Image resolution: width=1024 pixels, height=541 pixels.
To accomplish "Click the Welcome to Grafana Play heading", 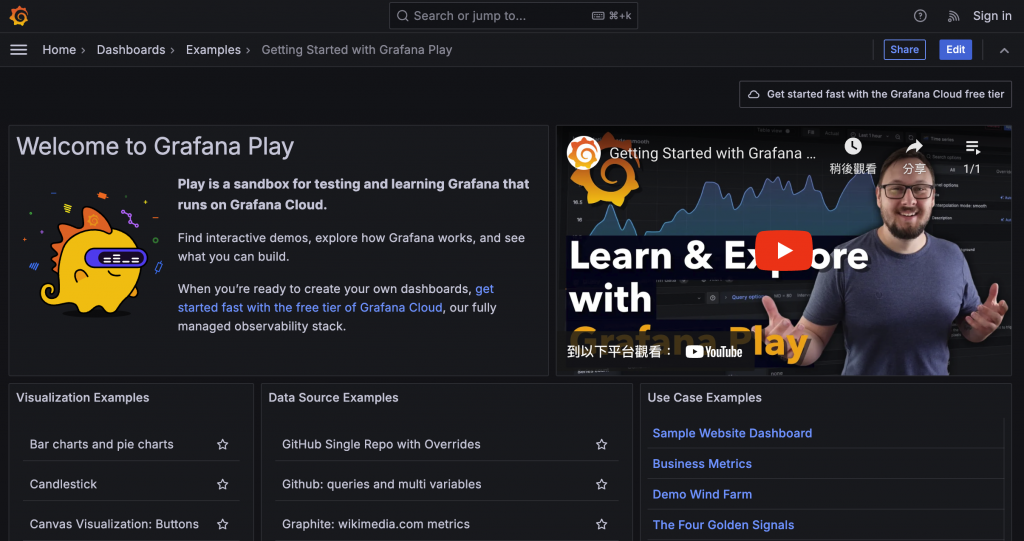I will coord(155,146).
